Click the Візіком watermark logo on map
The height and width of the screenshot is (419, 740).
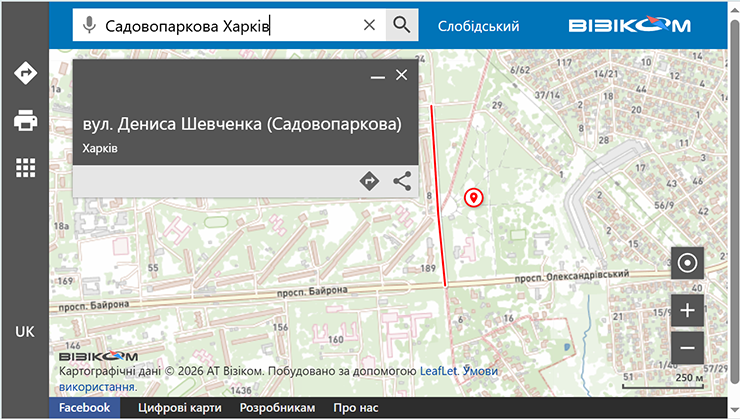pyautogui.click(x=98, y=356)
